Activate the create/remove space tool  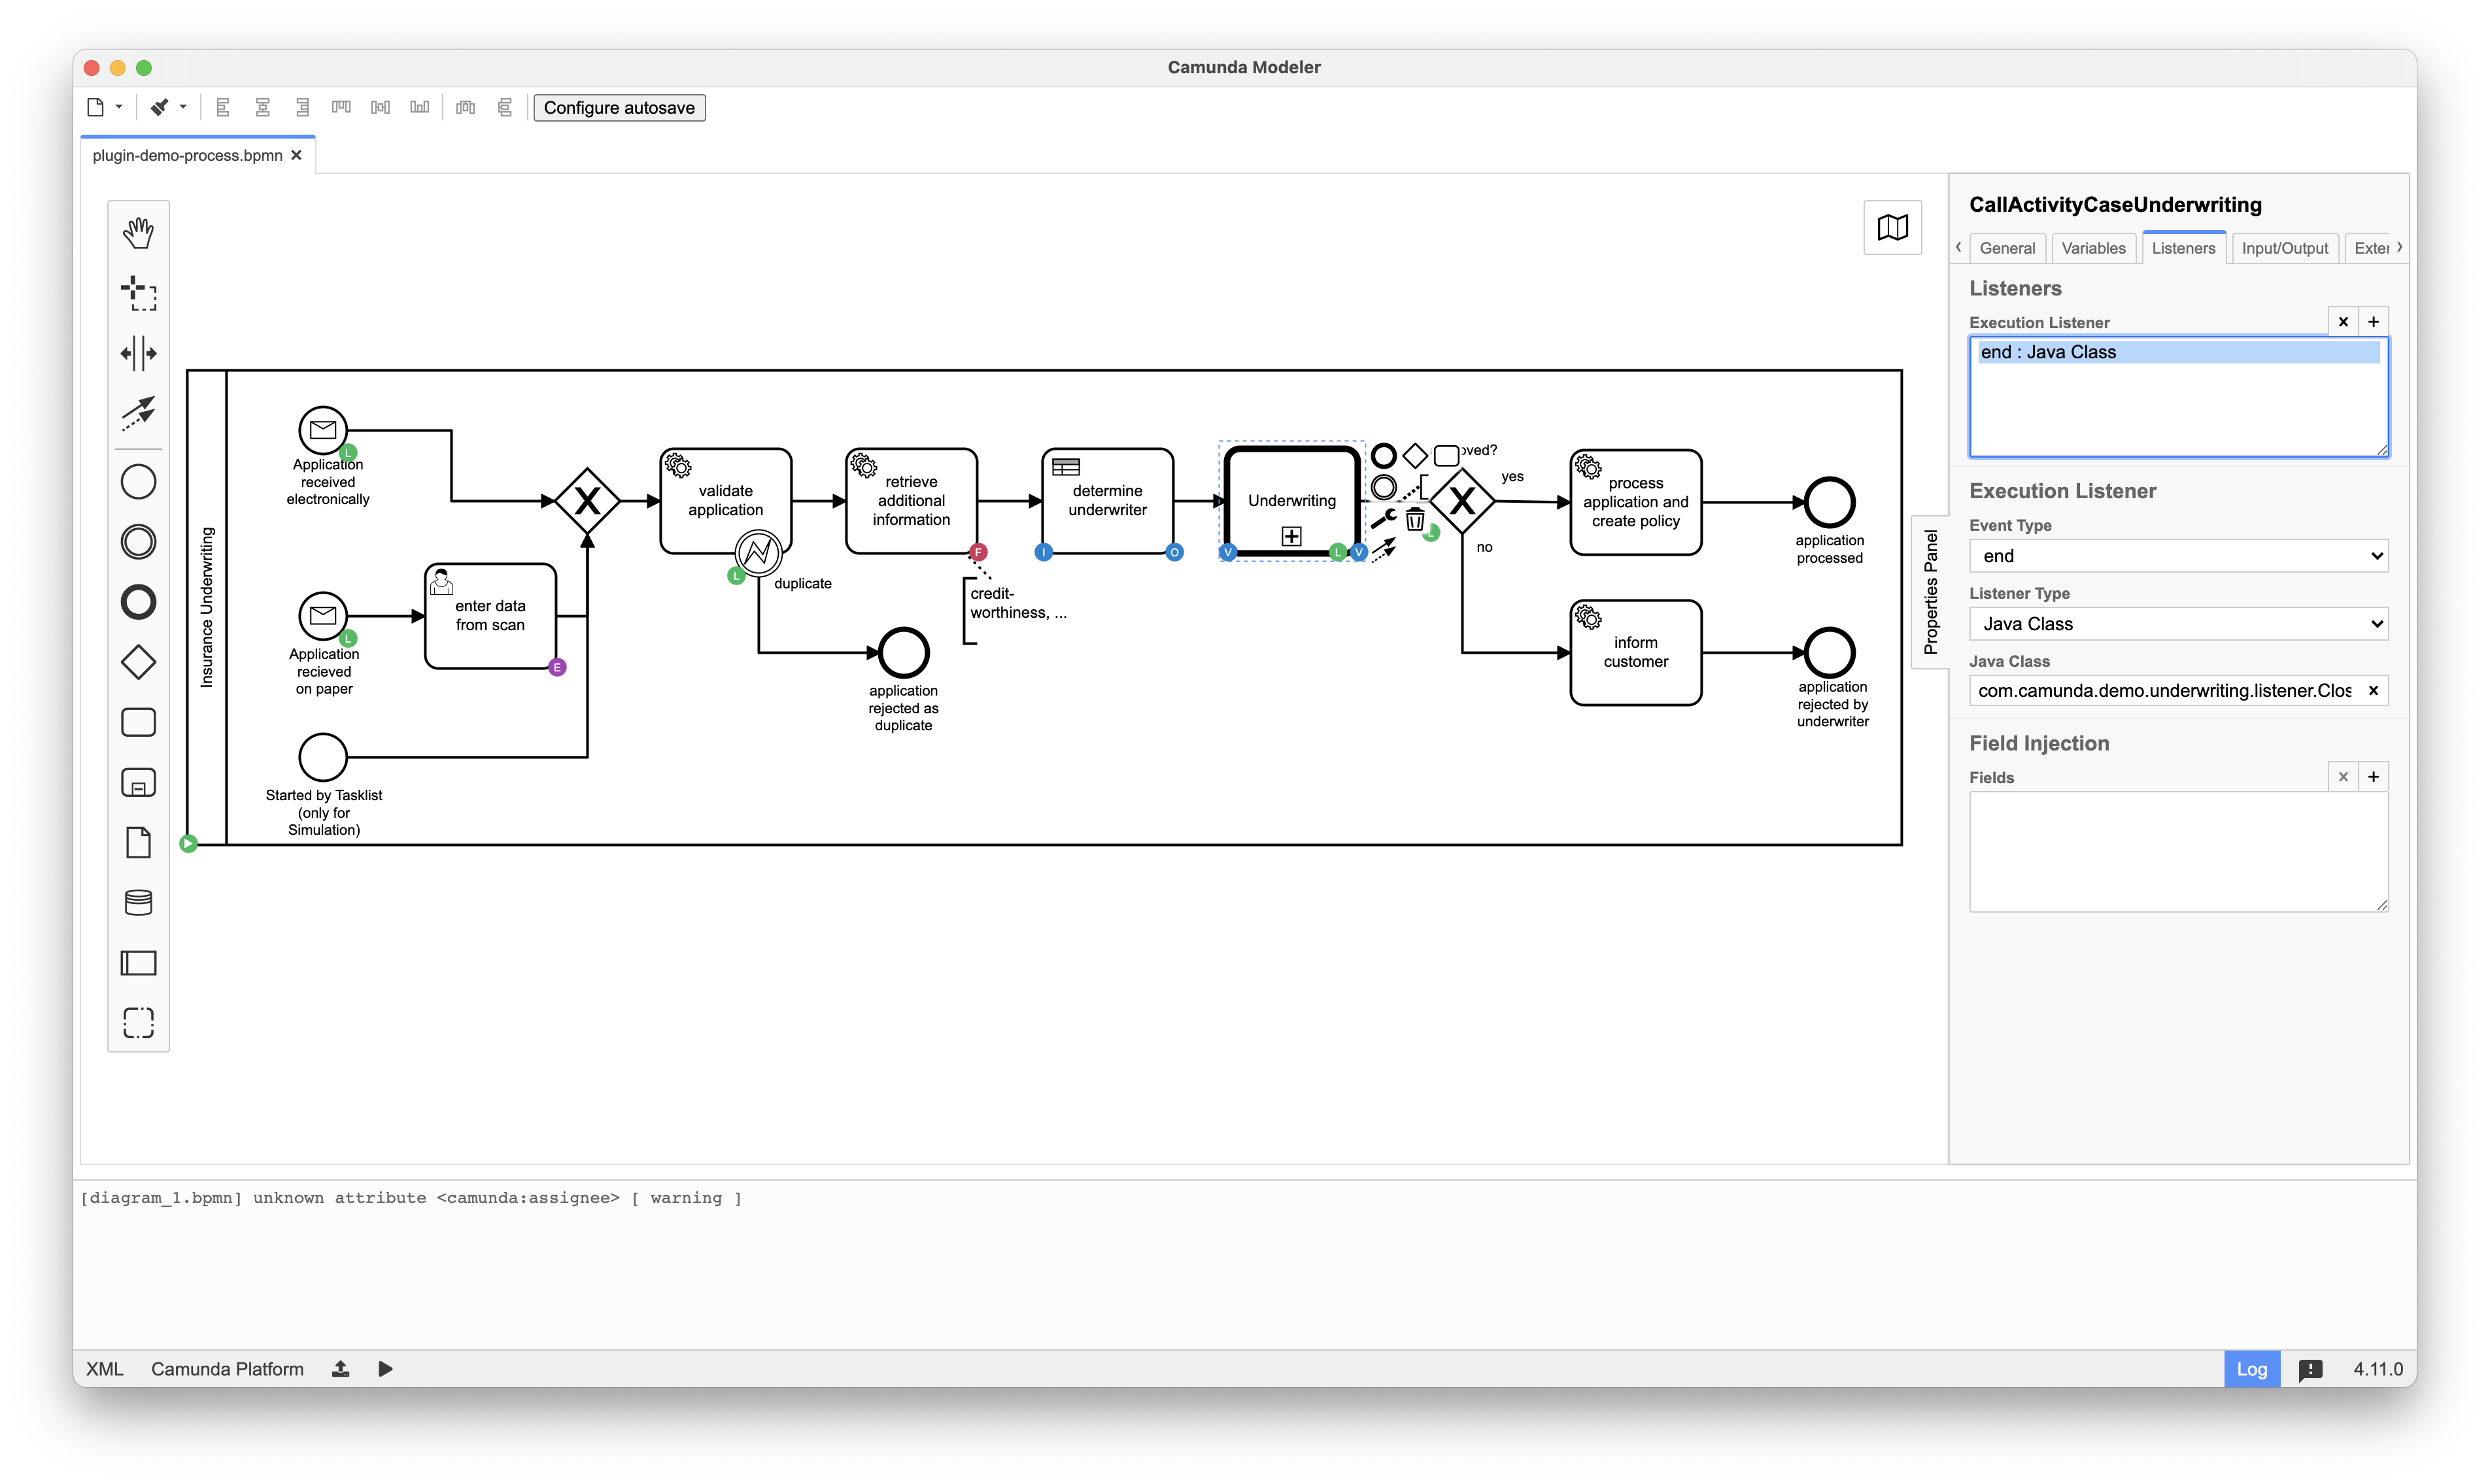138,353
